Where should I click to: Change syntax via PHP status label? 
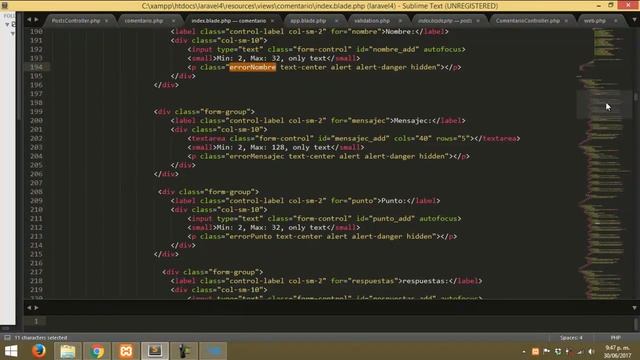pyautogui.click(x=616, y=338)
